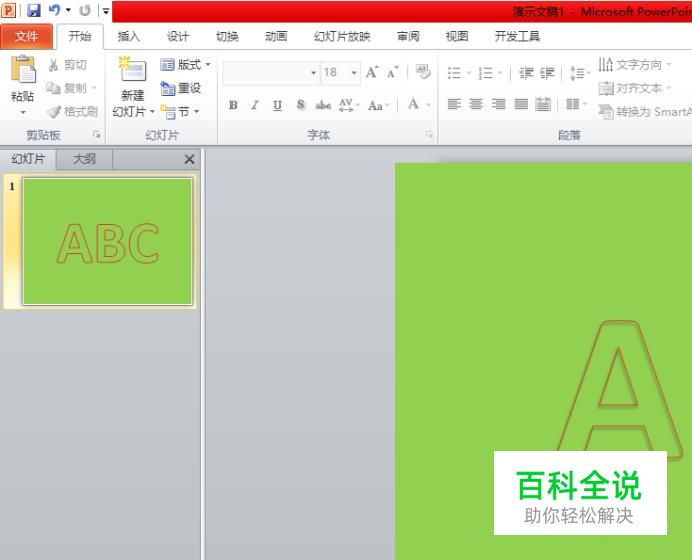The width and height of the screenshot is (692, 560).
Task: Click the PowerPoint application icon
Action: coord(8,10)
